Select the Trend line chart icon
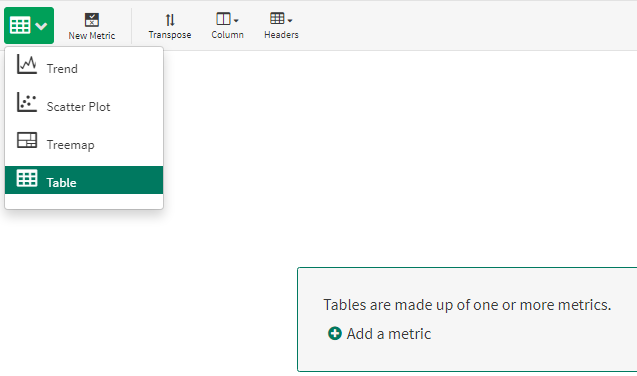This screenshot has width=637, height=376. (x=27, y=64)
